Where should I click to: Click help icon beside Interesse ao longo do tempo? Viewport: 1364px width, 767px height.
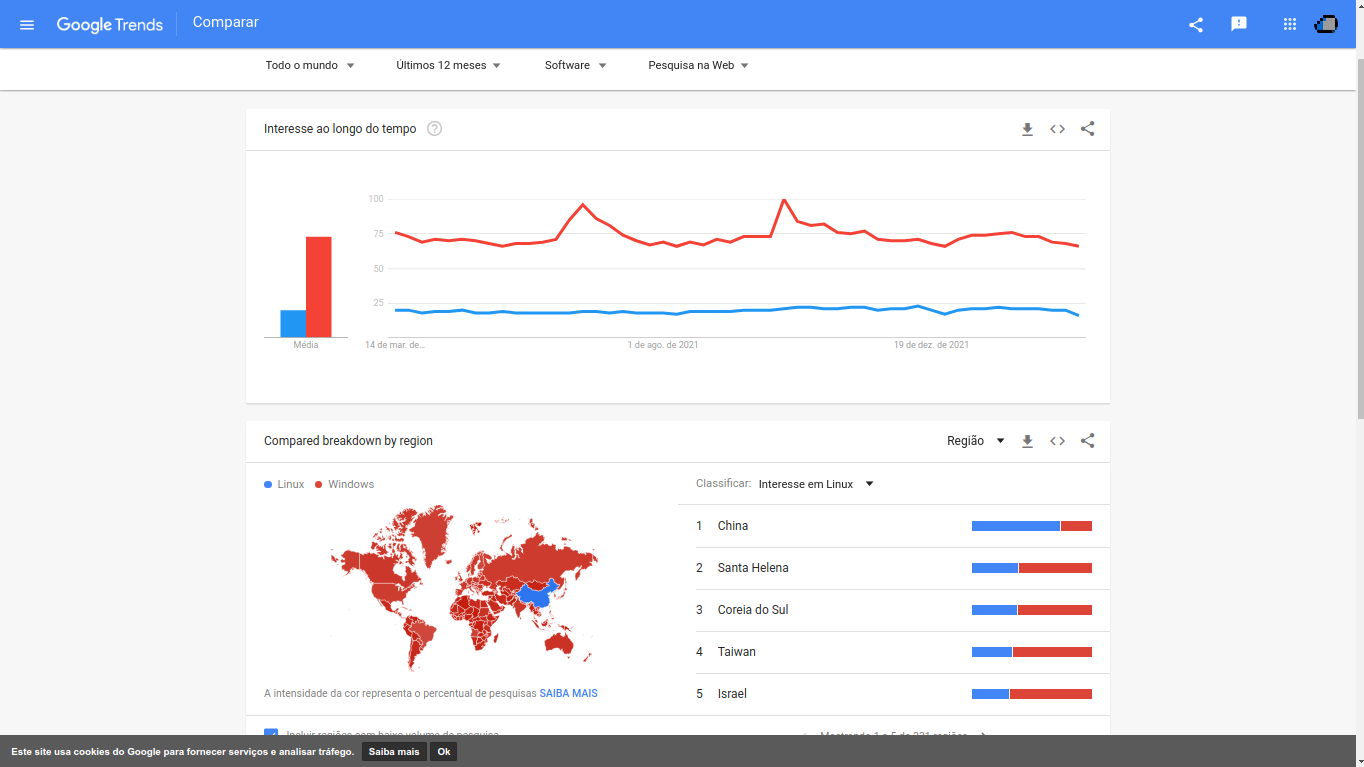click(x=434, y=129)
